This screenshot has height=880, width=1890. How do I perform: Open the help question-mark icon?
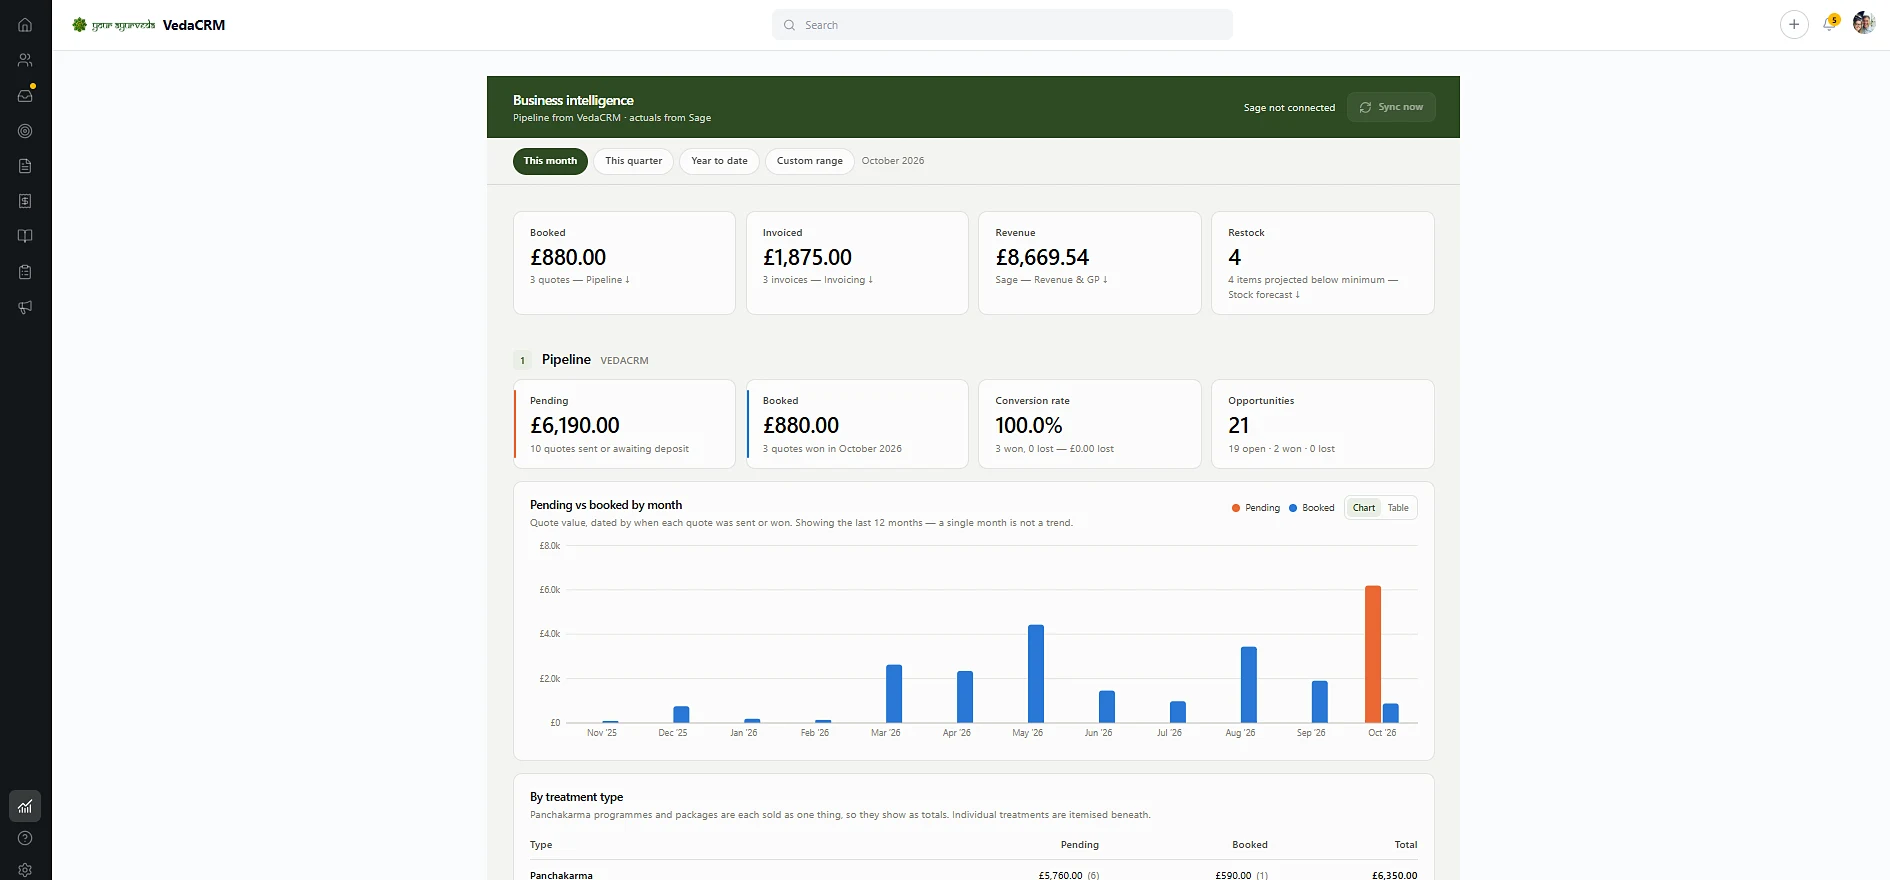[x=25, y=838]
